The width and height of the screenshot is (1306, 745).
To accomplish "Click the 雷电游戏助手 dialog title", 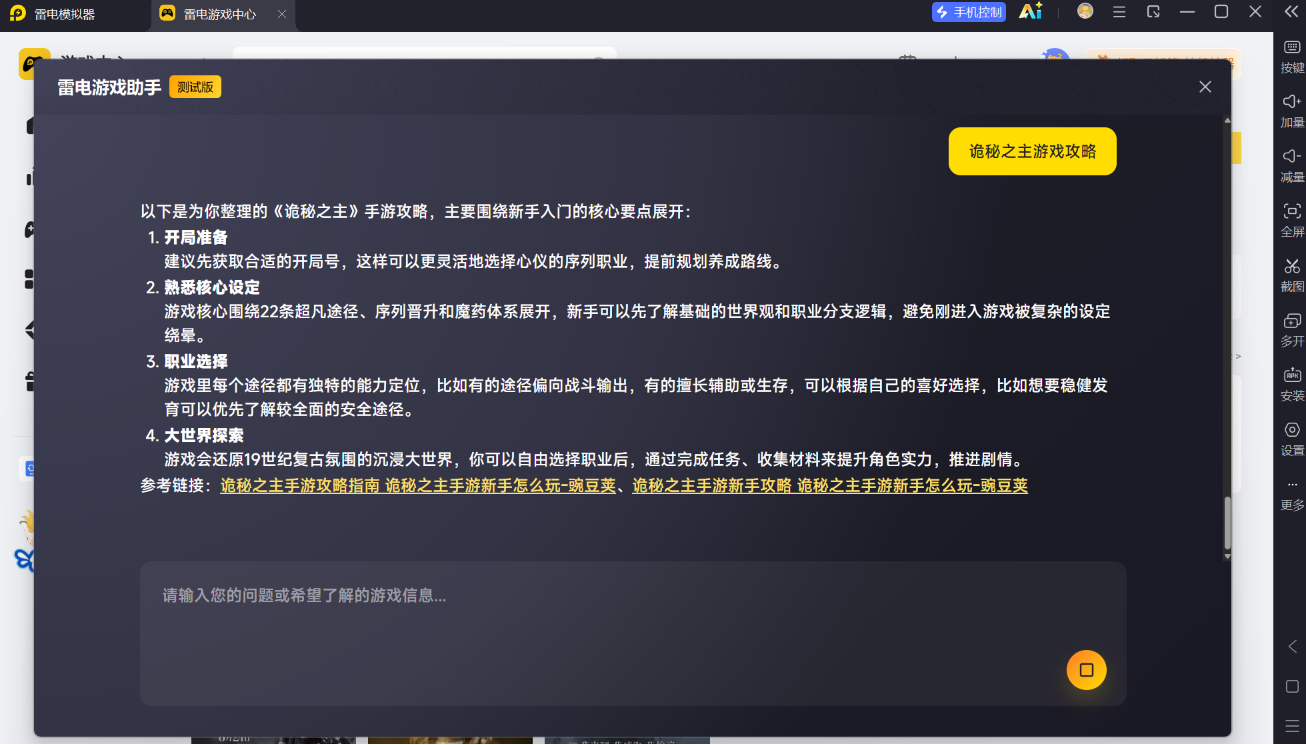I will (109, 87).
